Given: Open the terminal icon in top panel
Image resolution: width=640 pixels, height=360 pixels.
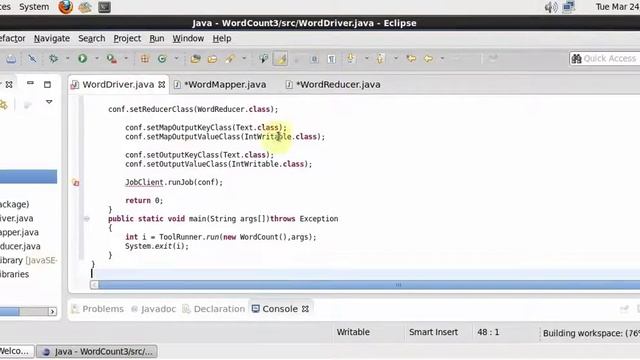Looking at the screenshot, I should 104,7.
